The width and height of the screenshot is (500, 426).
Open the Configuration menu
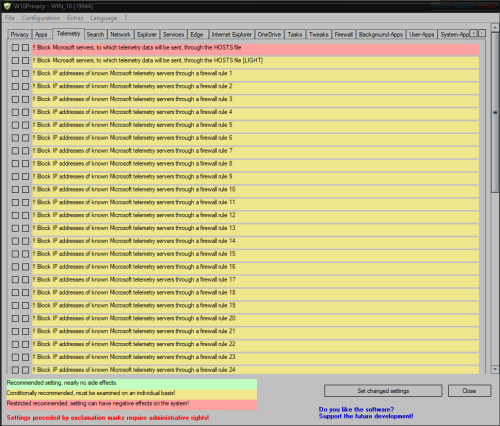click(41, 18)
